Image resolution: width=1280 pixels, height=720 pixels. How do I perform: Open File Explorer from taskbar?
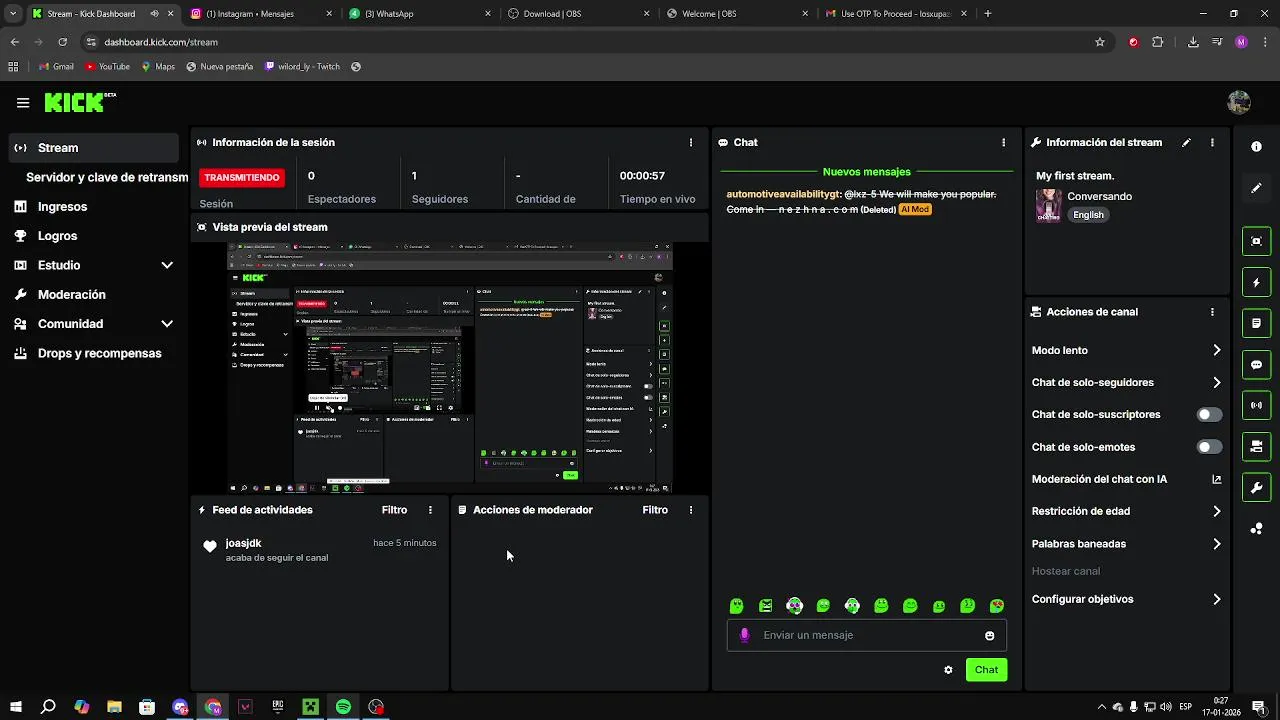(x=114, y=707)
